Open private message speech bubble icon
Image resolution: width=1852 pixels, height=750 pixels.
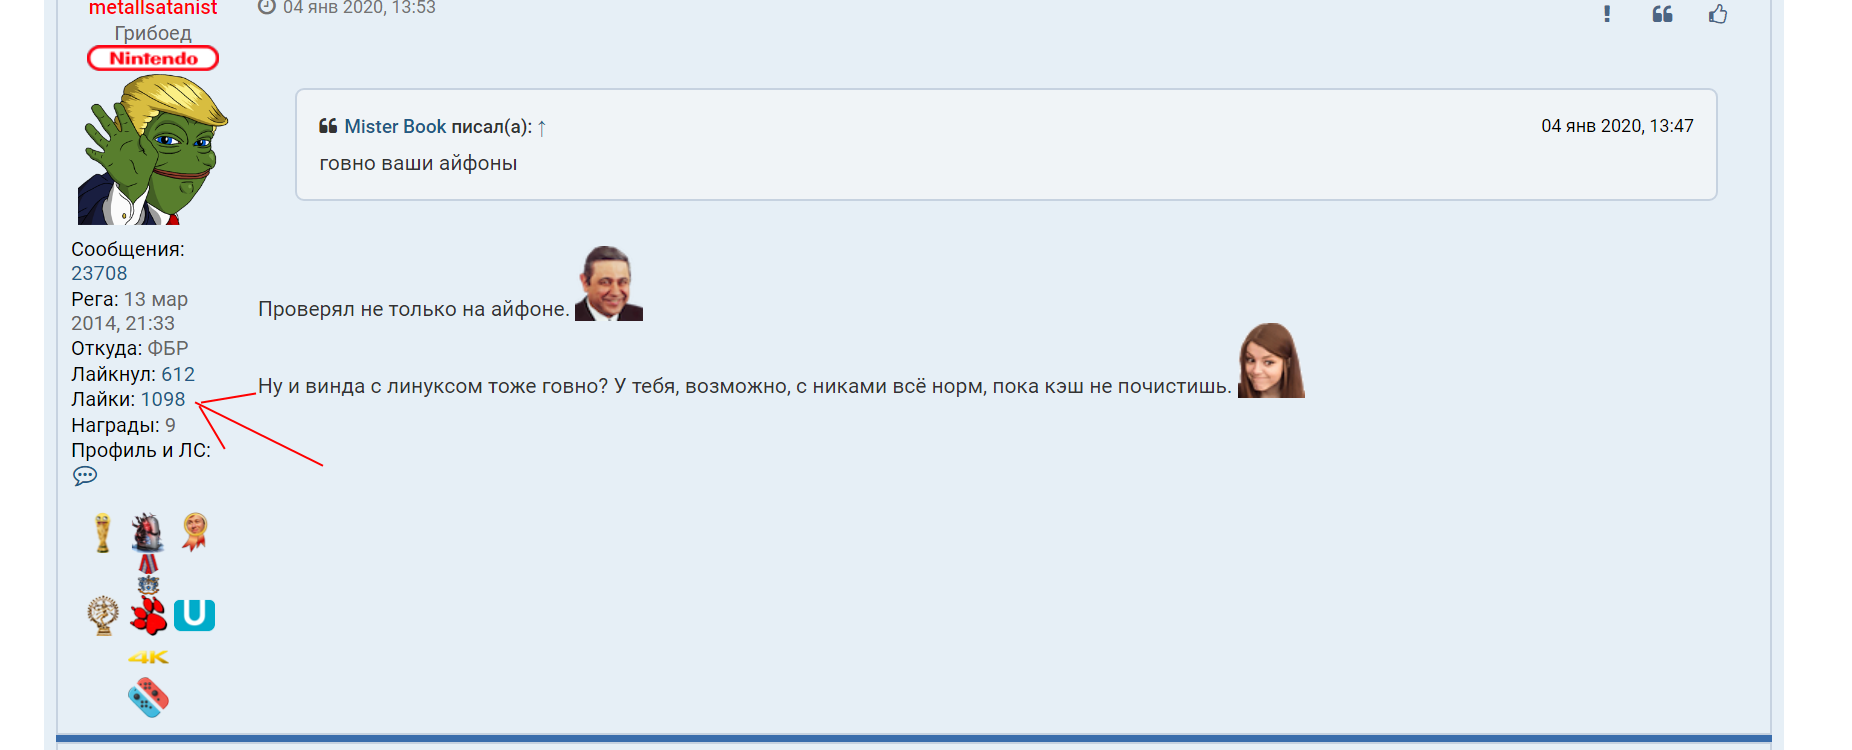(x=85, y=476)
